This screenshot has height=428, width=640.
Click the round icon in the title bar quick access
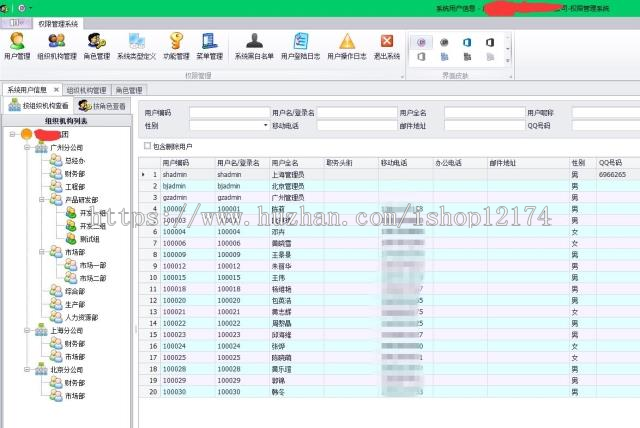click(x=22, y=8)
